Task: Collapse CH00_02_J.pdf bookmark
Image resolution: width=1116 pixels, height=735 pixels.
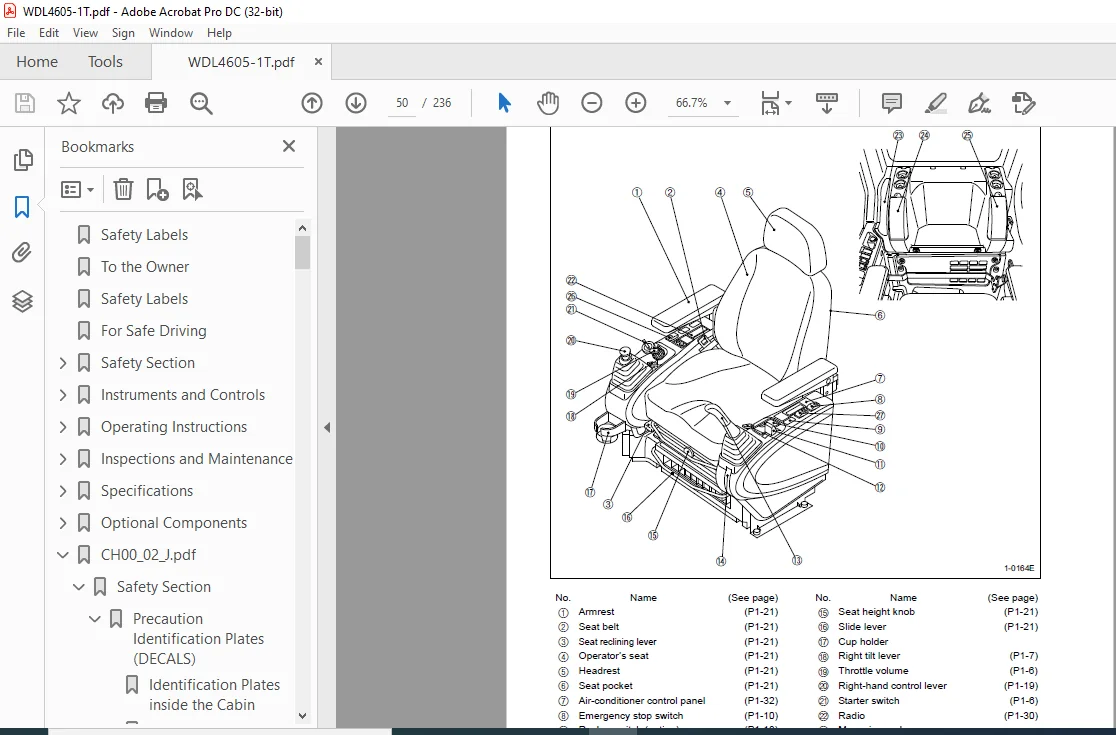Action: (x=63, y=555)
